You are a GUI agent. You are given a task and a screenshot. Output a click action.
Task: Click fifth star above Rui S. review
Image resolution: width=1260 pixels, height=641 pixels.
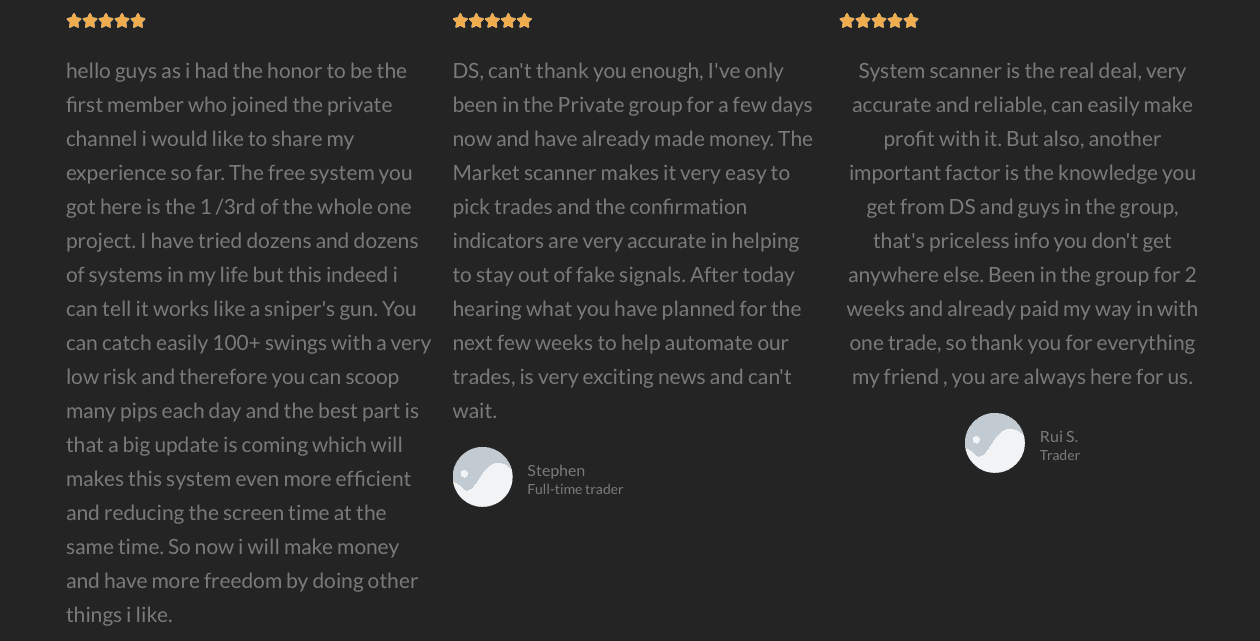point(911,21)
